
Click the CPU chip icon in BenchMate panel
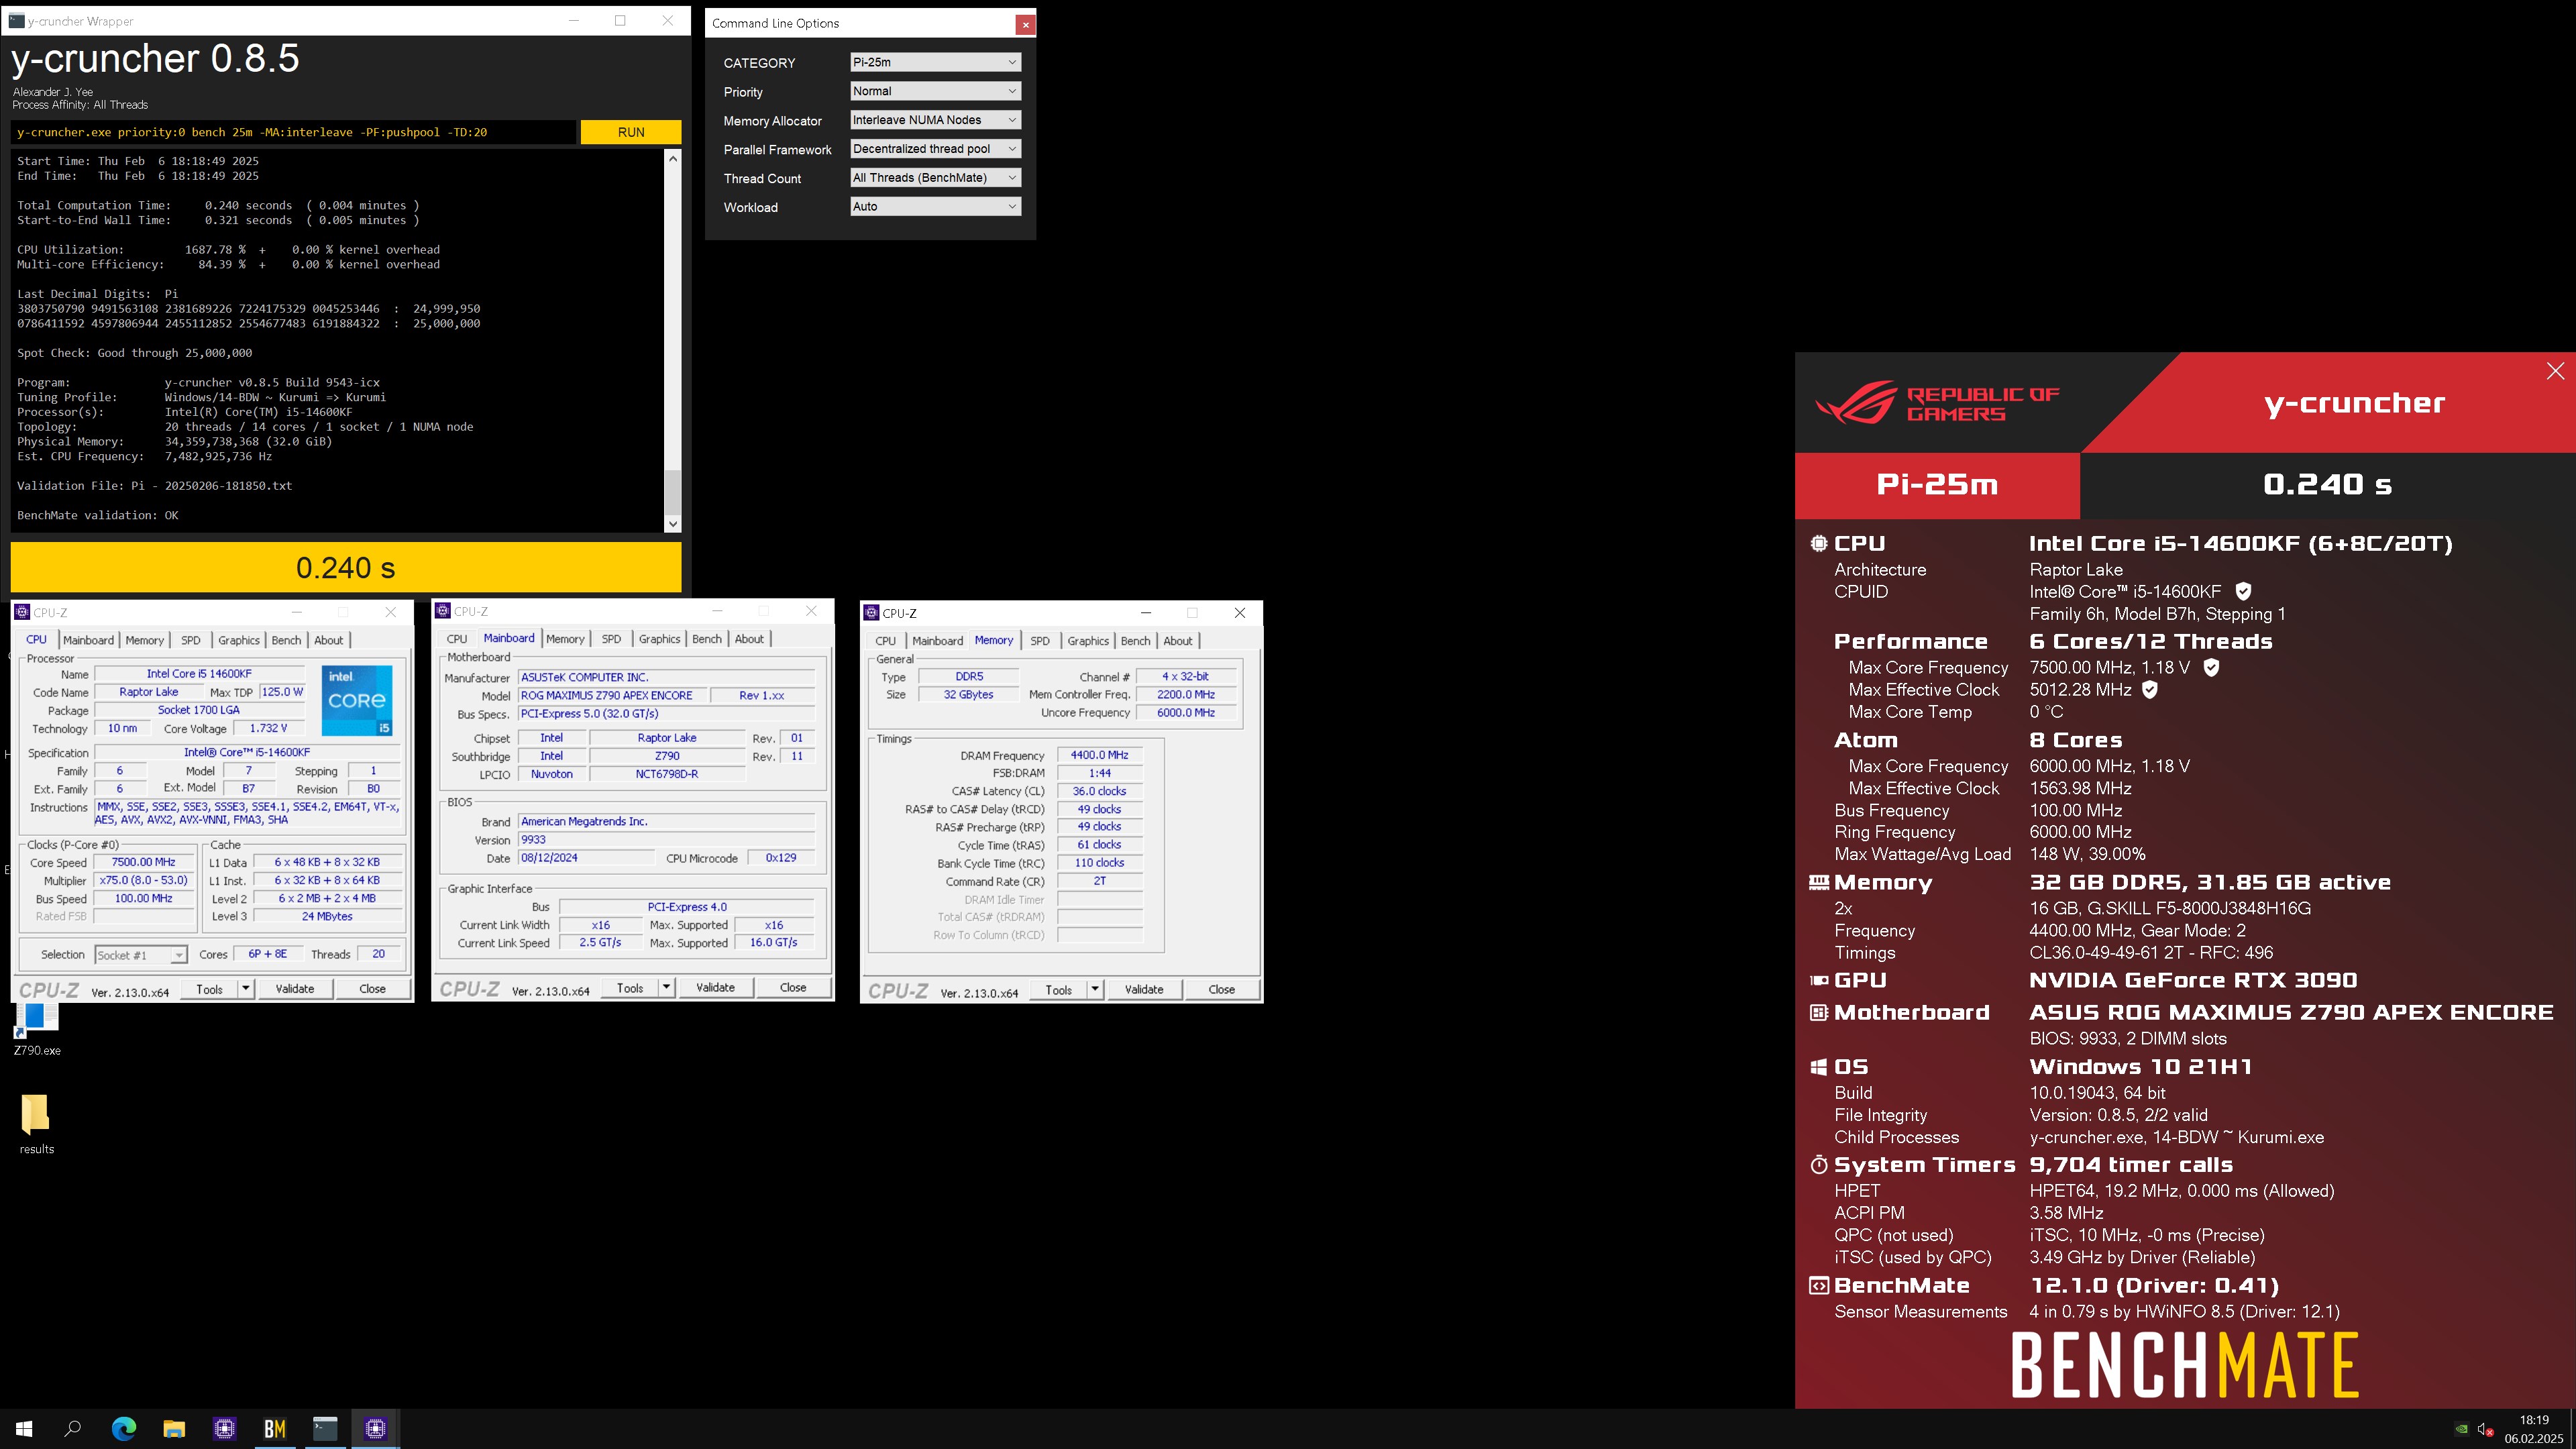[x=1819, y=543]
